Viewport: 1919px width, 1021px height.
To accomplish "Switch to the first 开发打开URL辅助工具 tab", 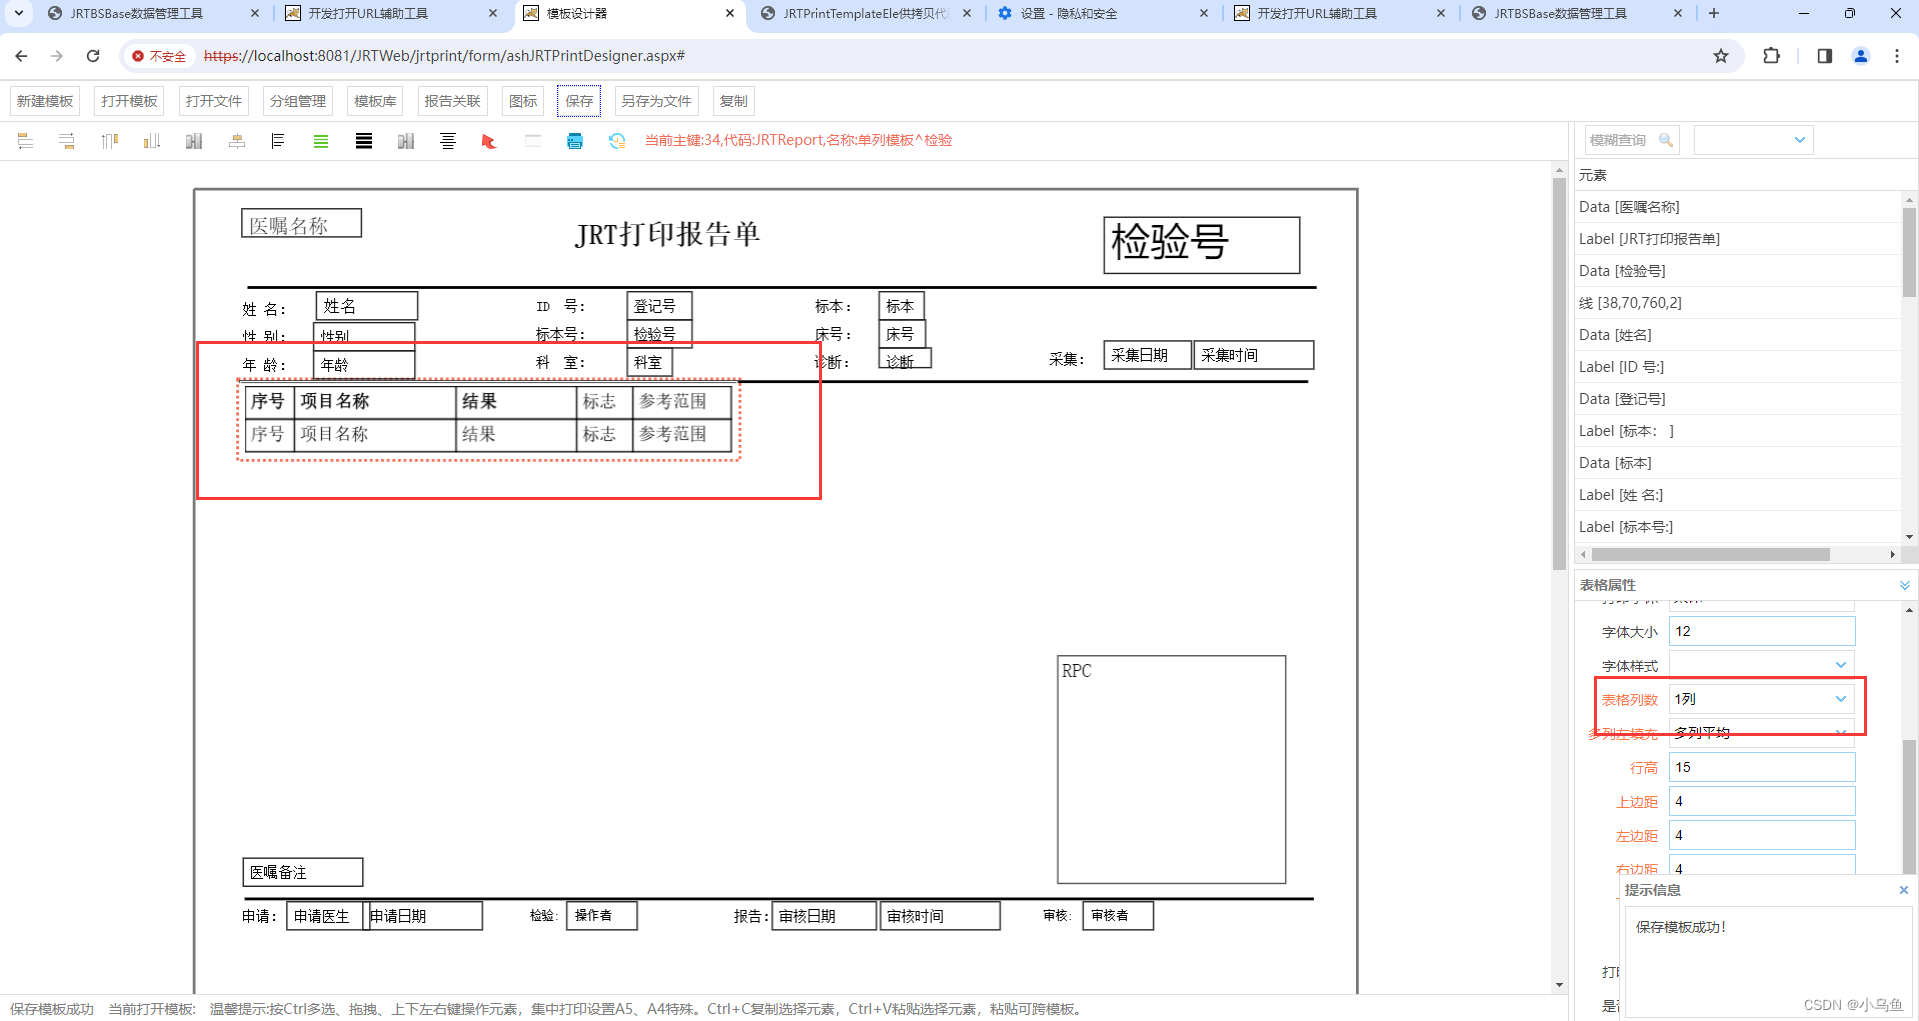I will (391, 14).
